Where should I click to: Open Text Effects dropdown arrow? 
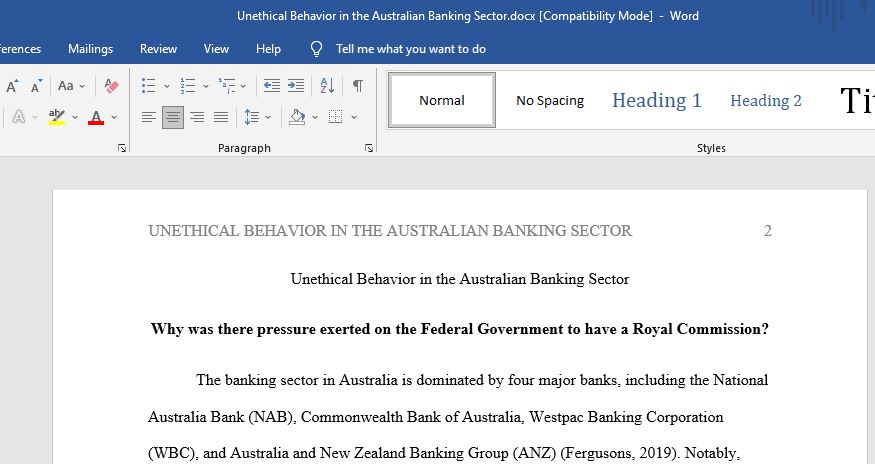[x=35, y=117]
